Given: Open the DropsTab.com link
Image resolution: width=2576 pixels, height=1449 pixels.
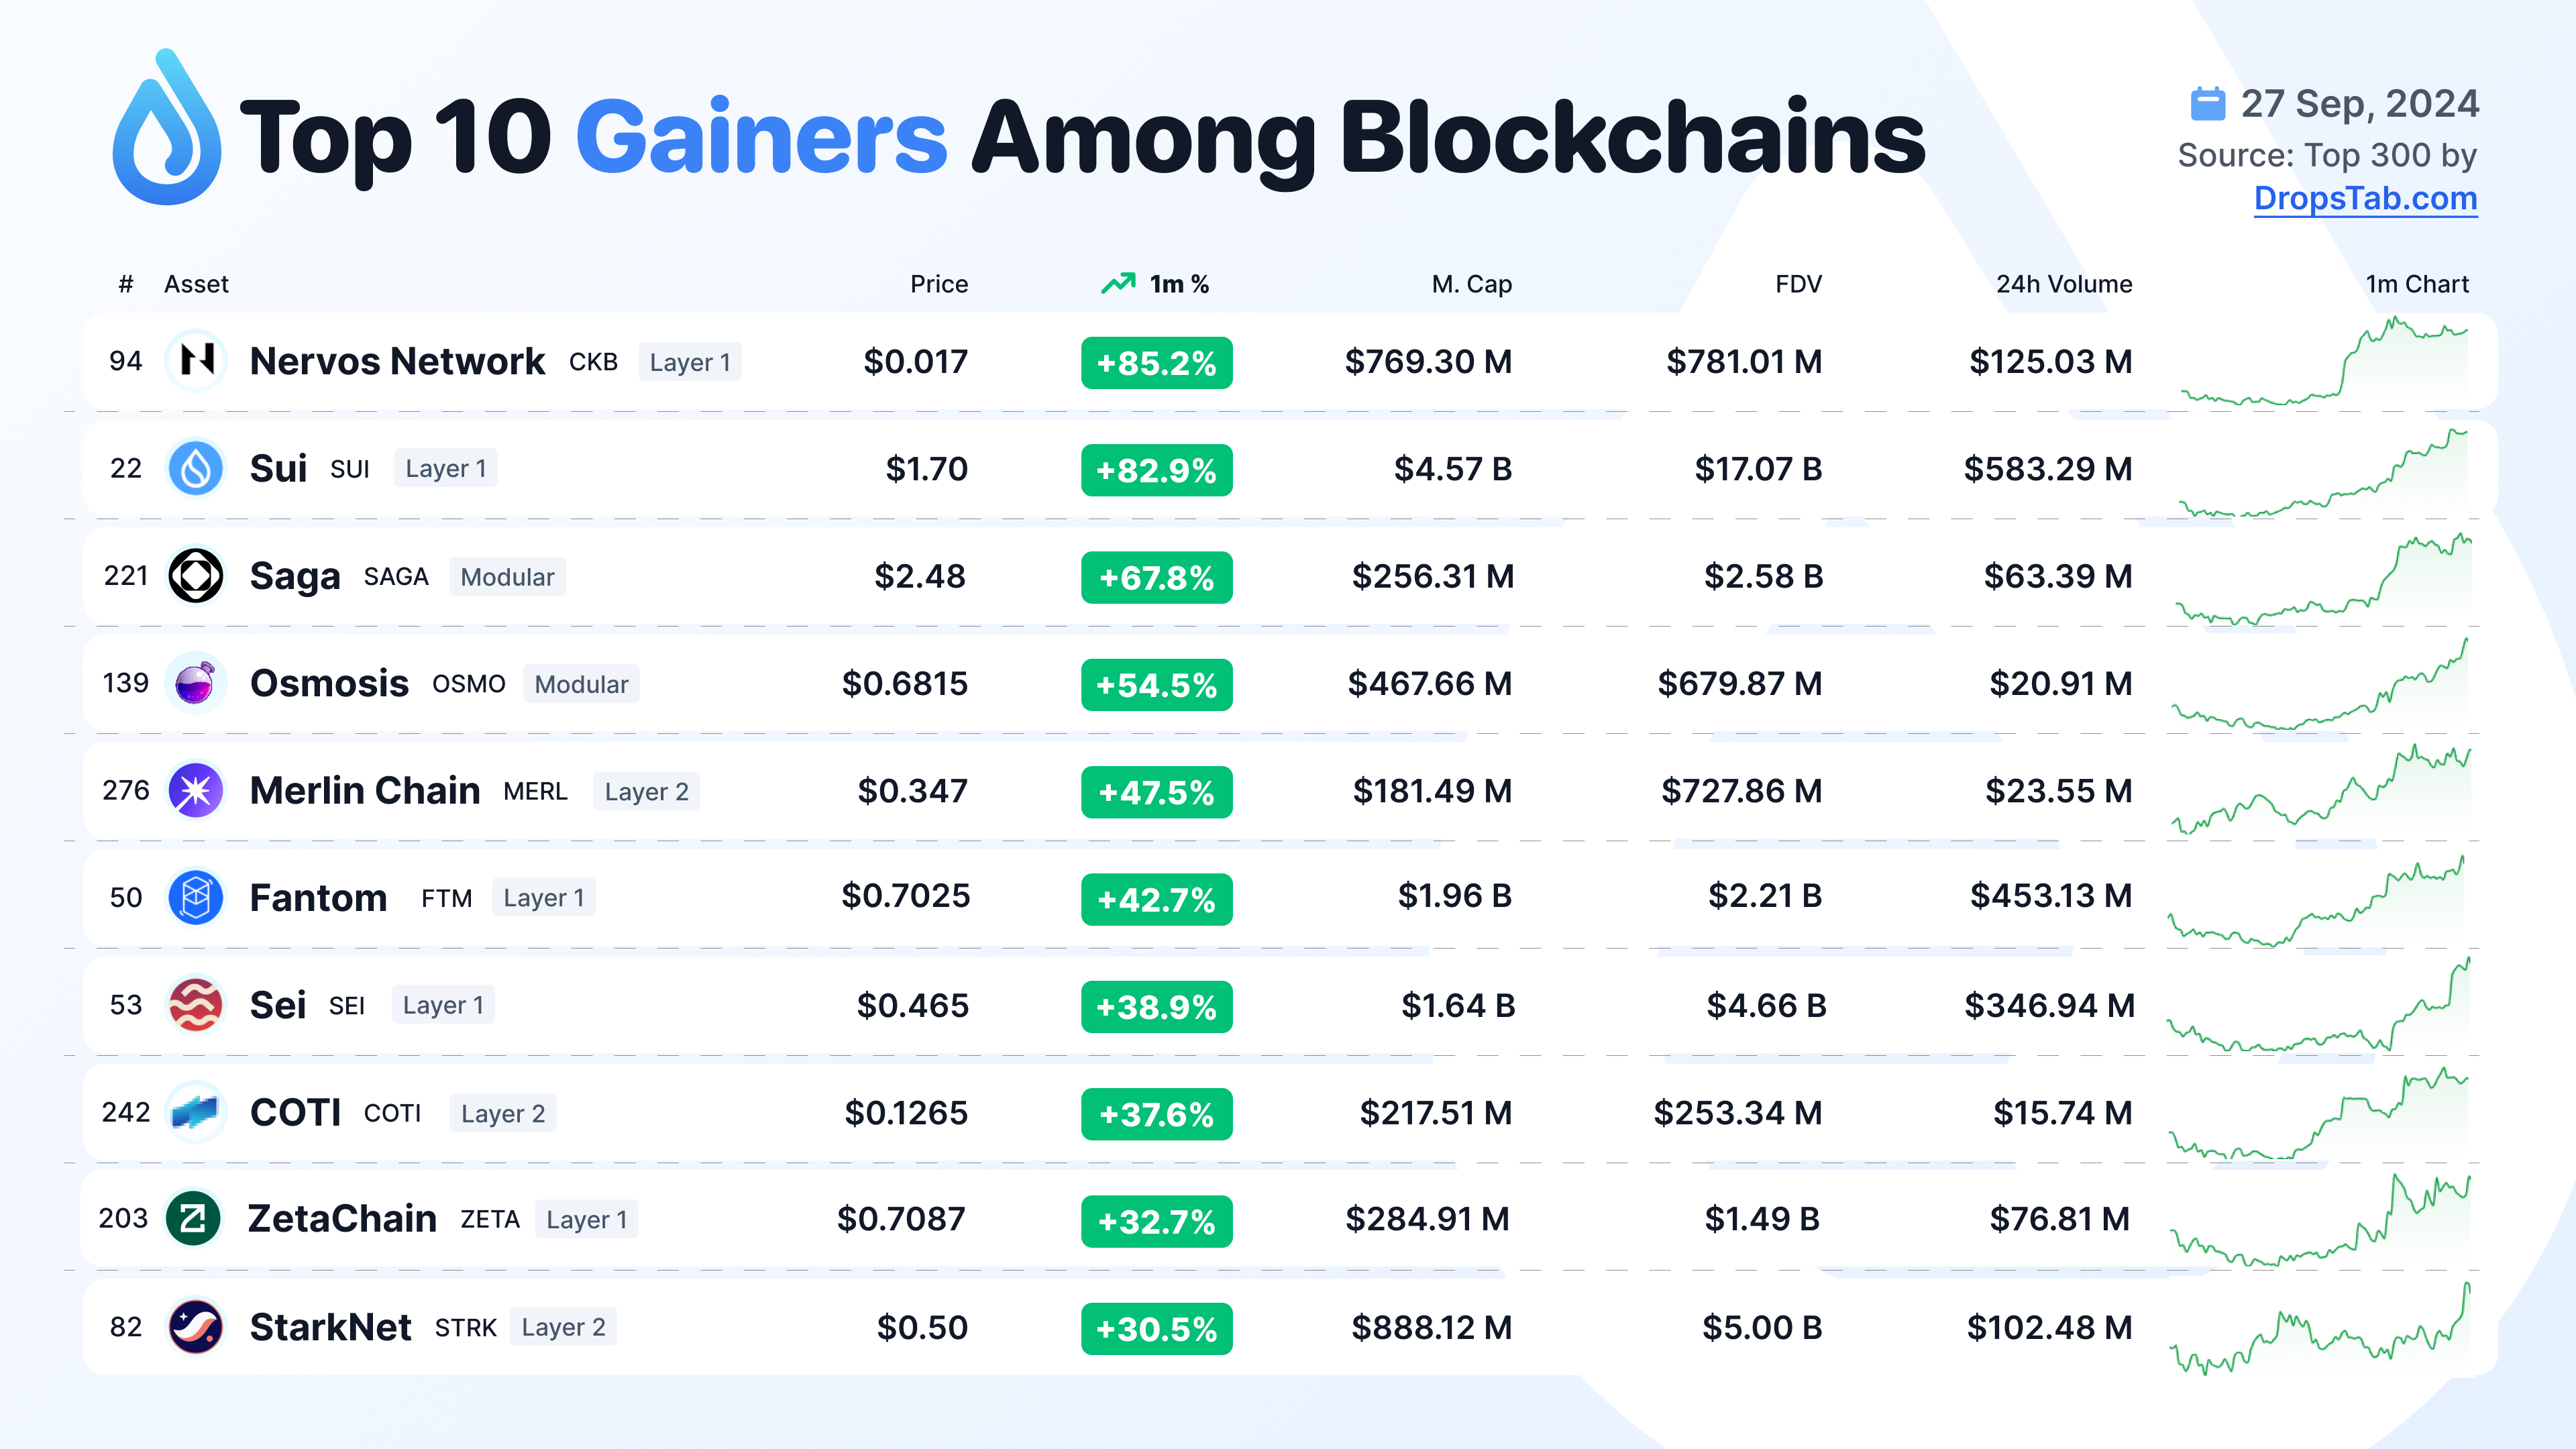Looking at the screenshot, I should (x=2365, y=199).
